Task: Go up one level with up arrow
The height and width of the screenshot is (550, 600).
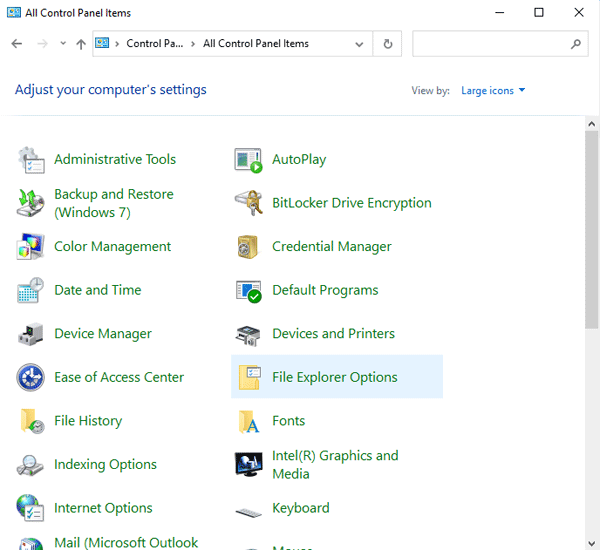Action: click(81, 44)
